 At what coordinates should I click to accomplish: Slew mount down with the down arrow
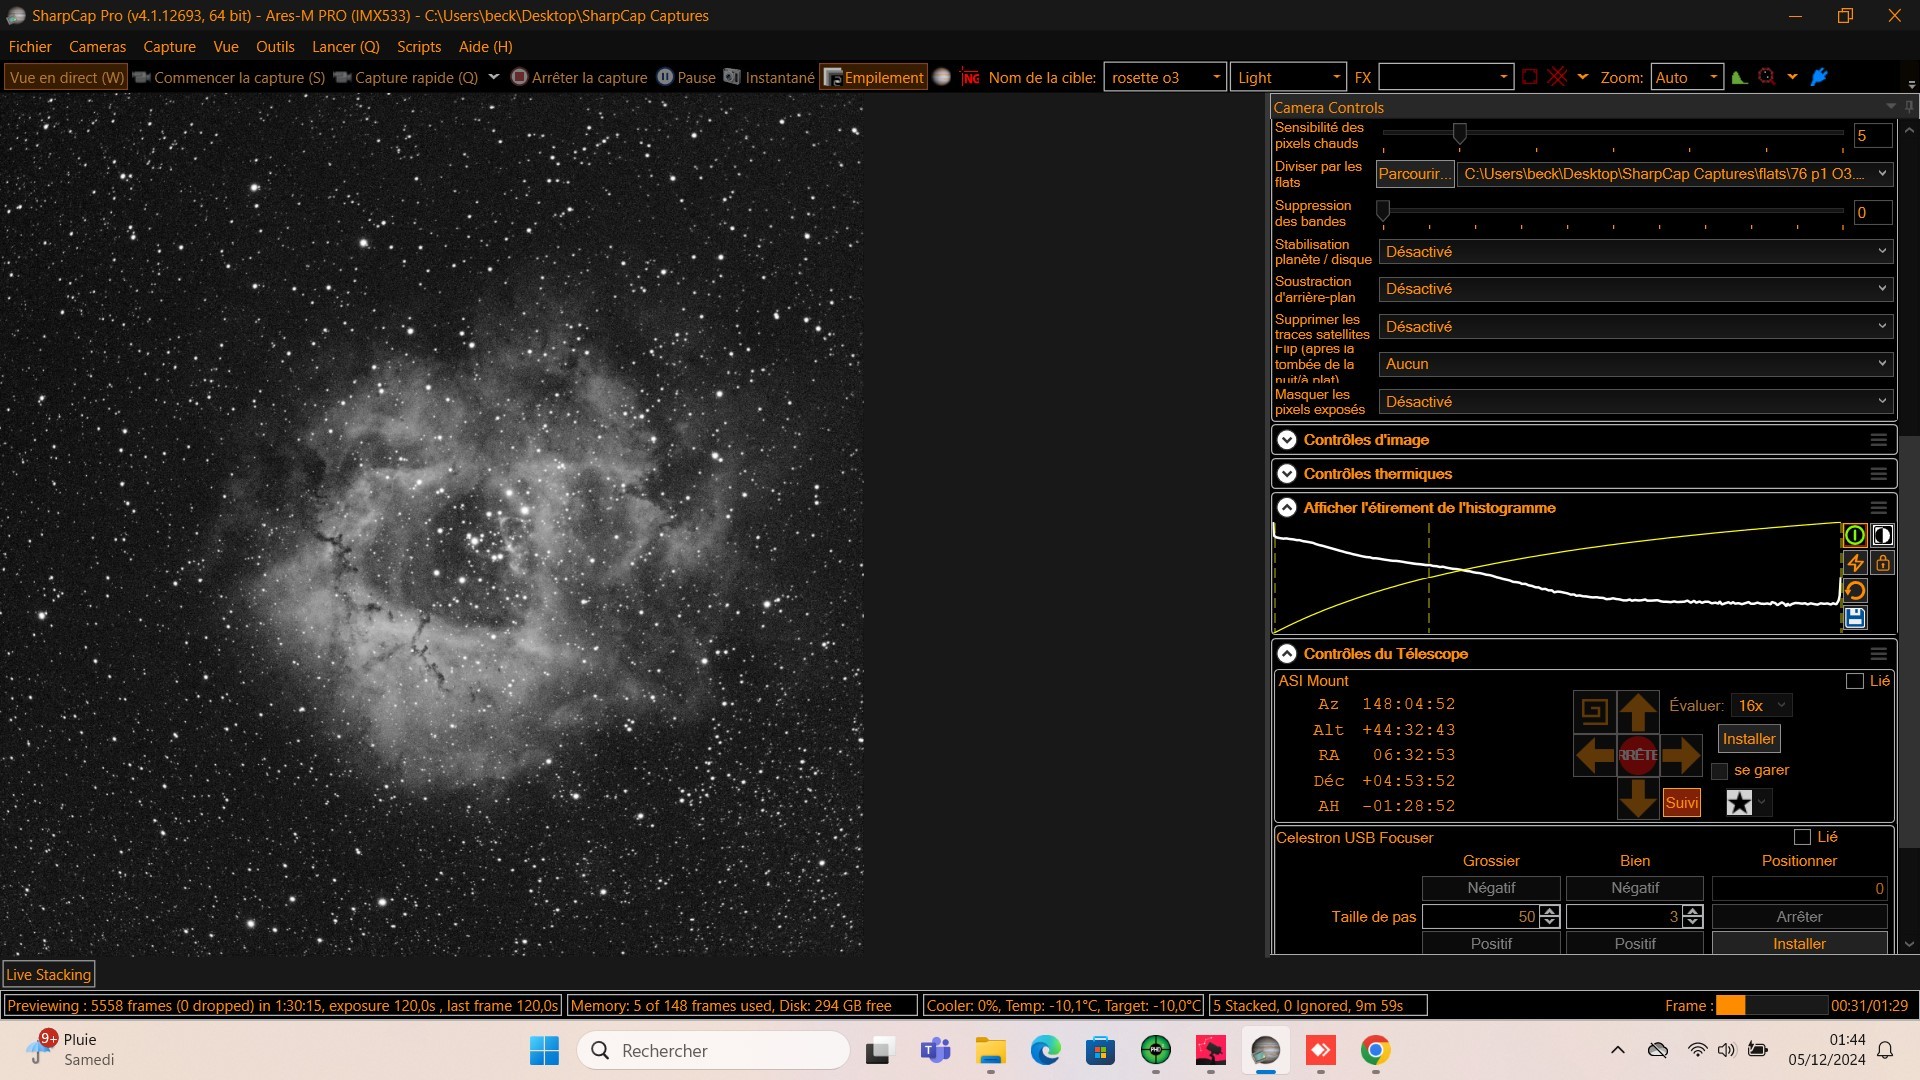pyautogui.click(x=1638, y=798)
